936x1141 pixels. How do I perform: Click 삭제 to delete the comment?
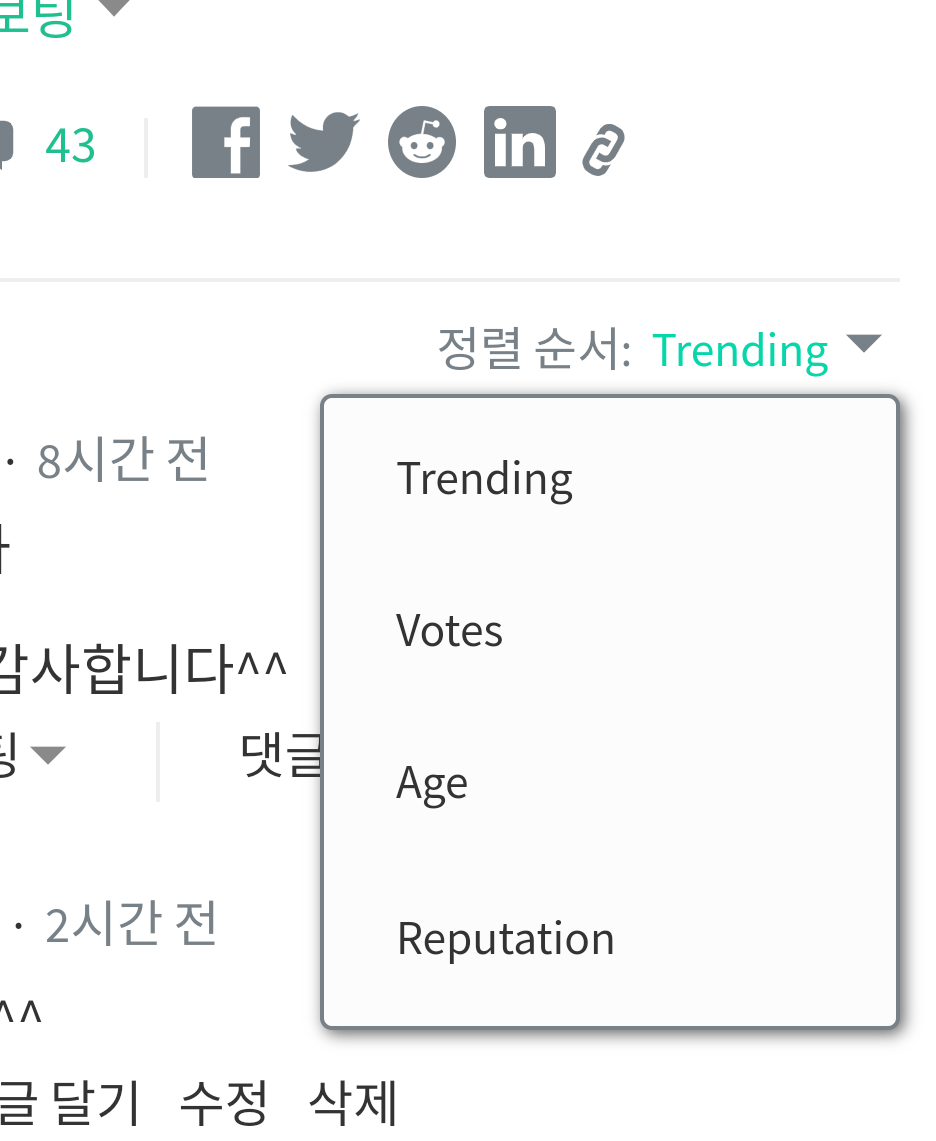(x=353, y=1104)
